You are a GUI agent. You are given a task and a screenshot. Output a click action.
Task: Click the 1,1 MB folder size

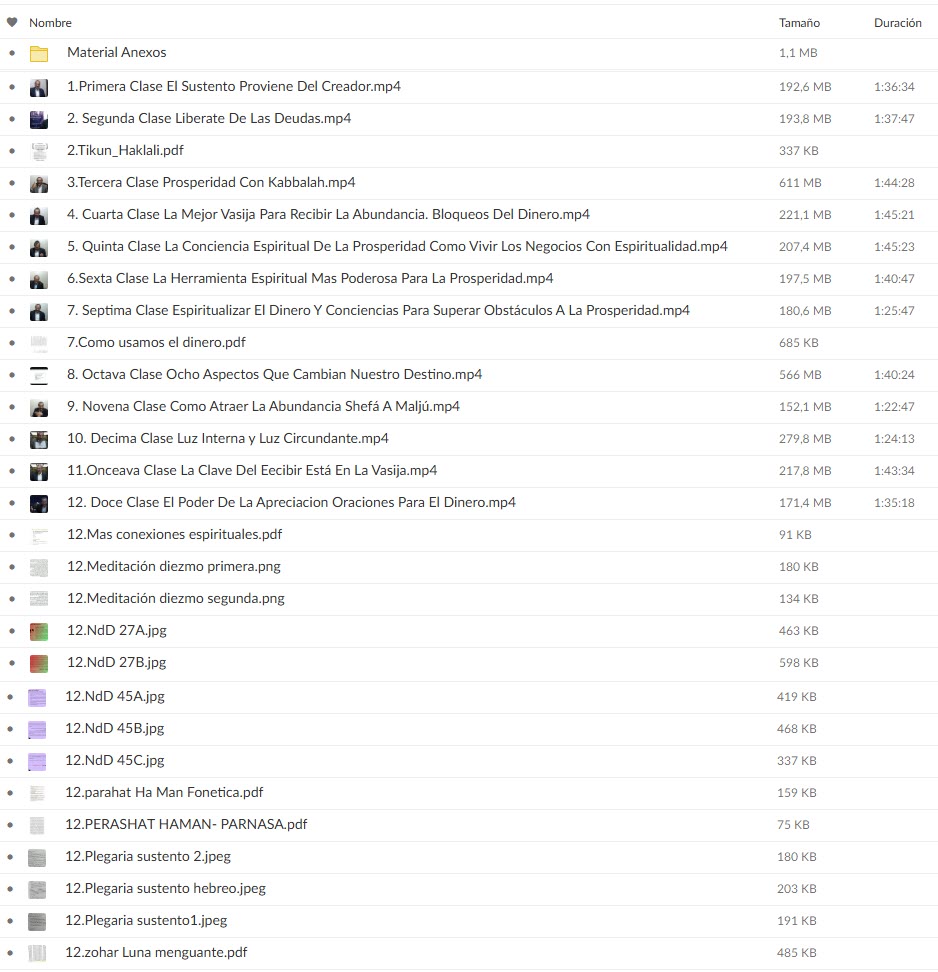pos(798,53)
